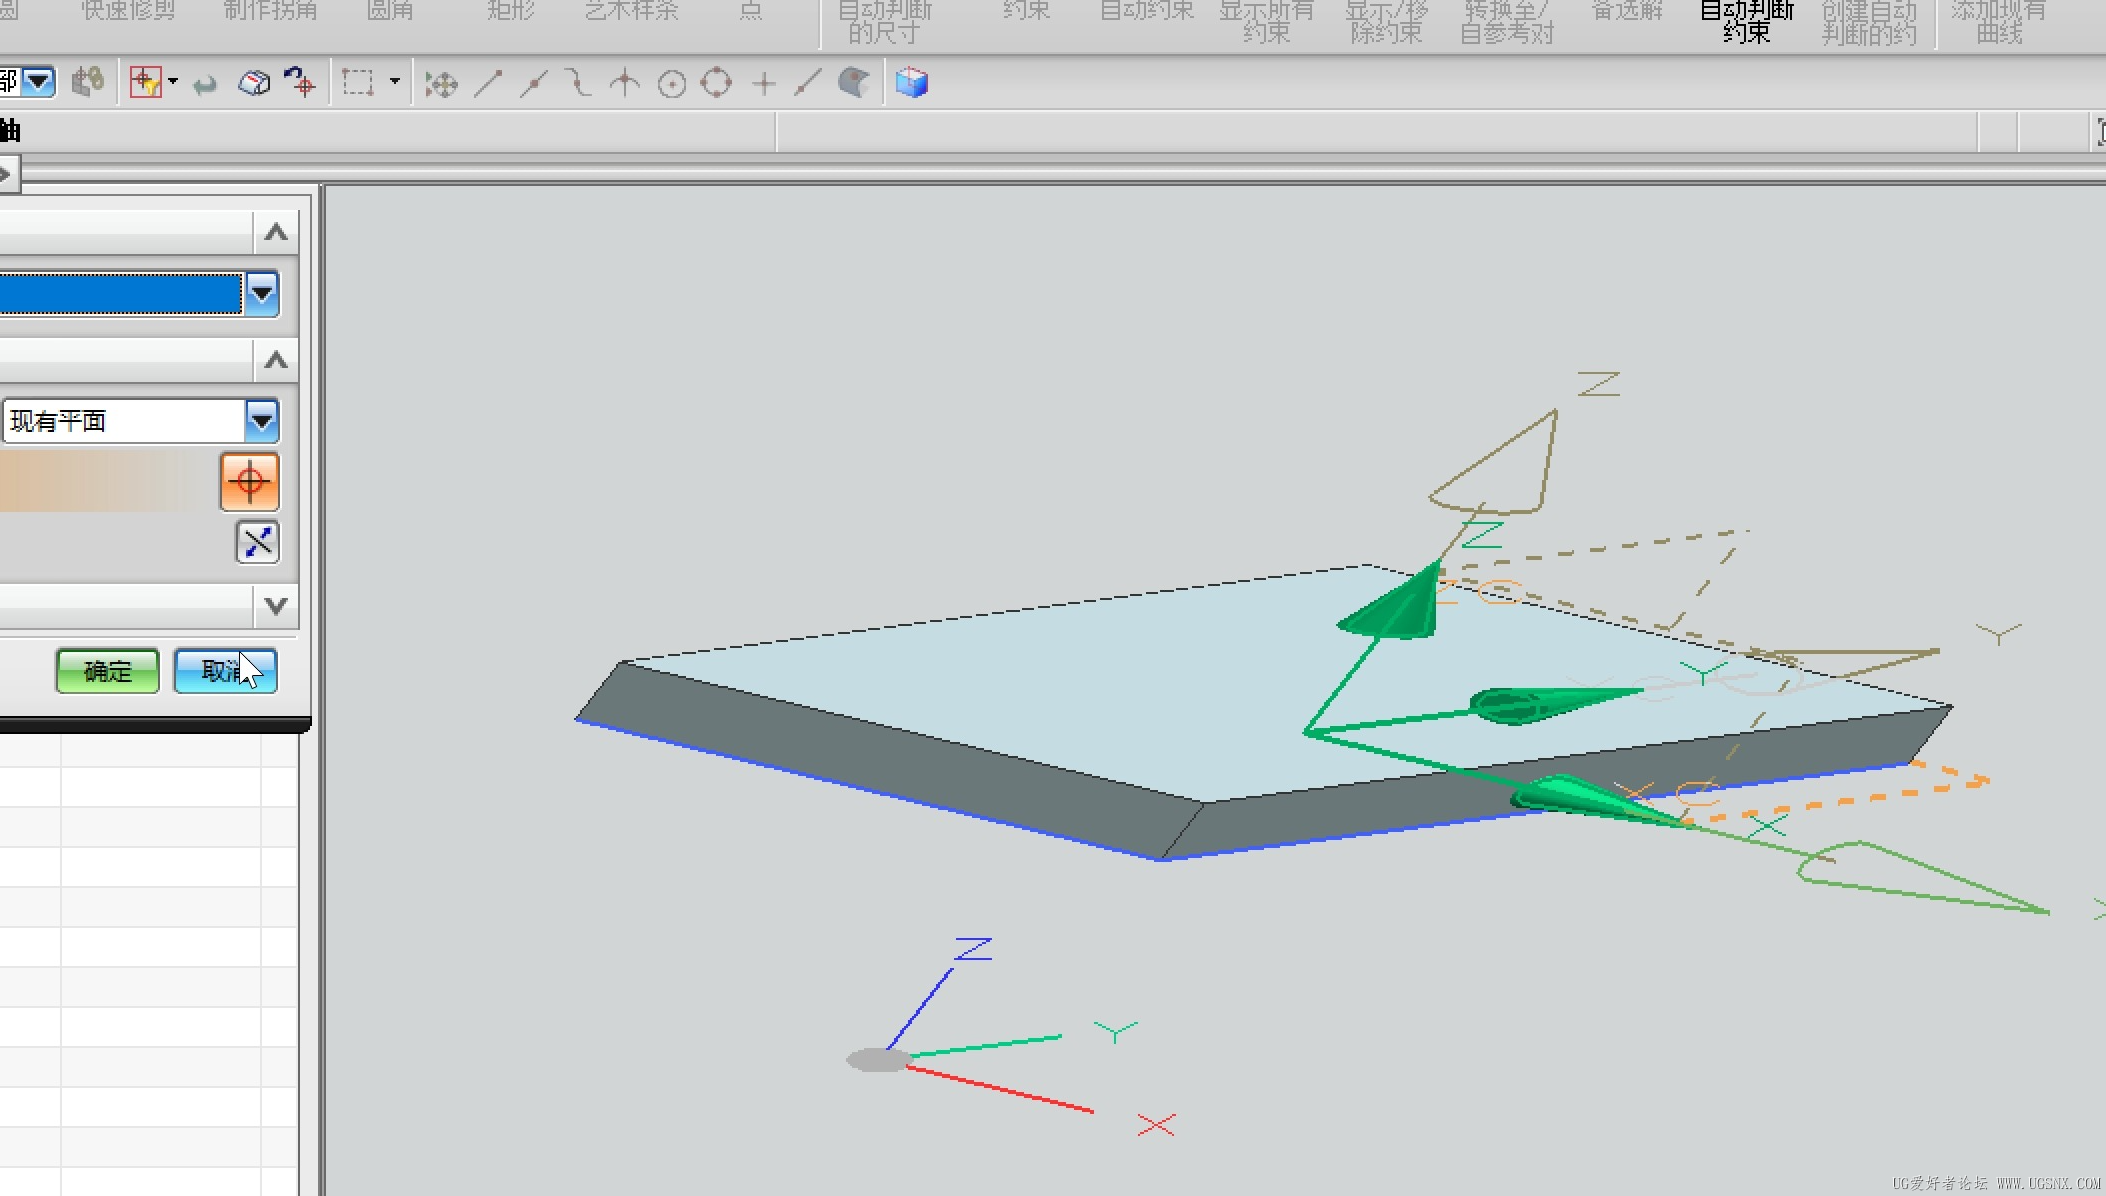Open the blue highlighted type dropdown
The width and height of the screenshot is (2106, 1196).
262,294
